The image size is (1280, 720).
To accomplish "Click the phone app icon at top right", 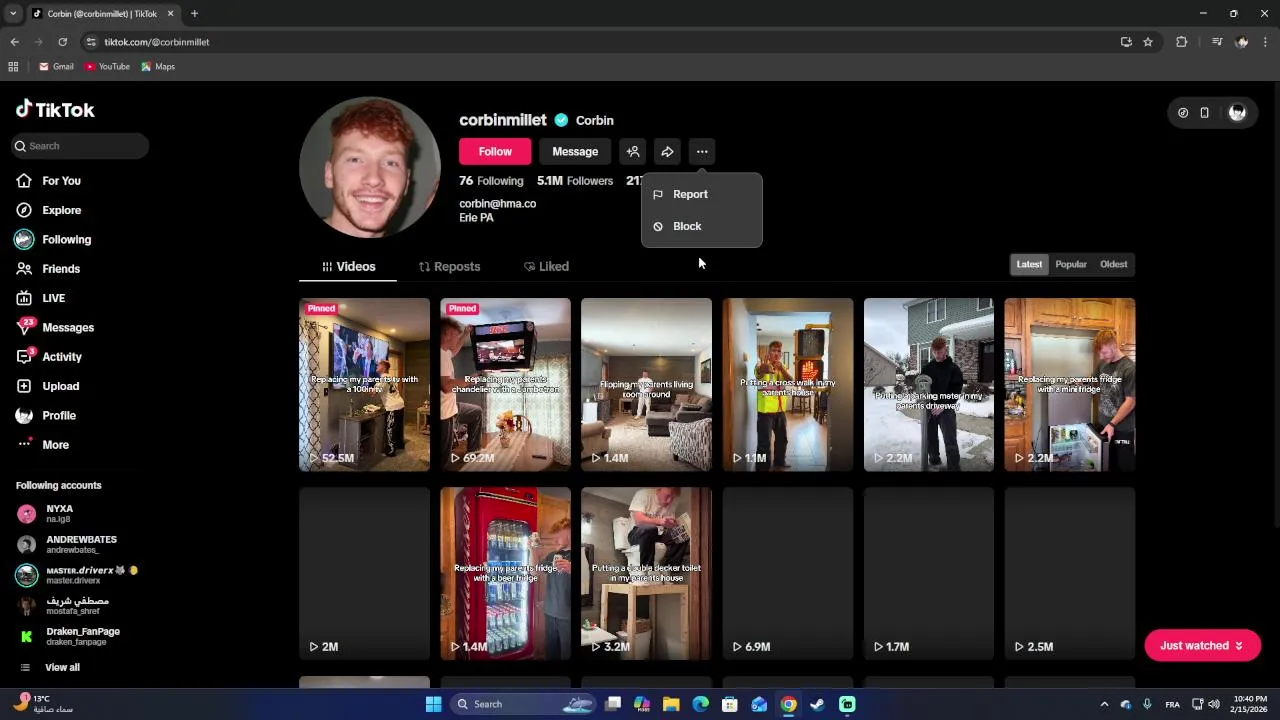I will 1205,113.
